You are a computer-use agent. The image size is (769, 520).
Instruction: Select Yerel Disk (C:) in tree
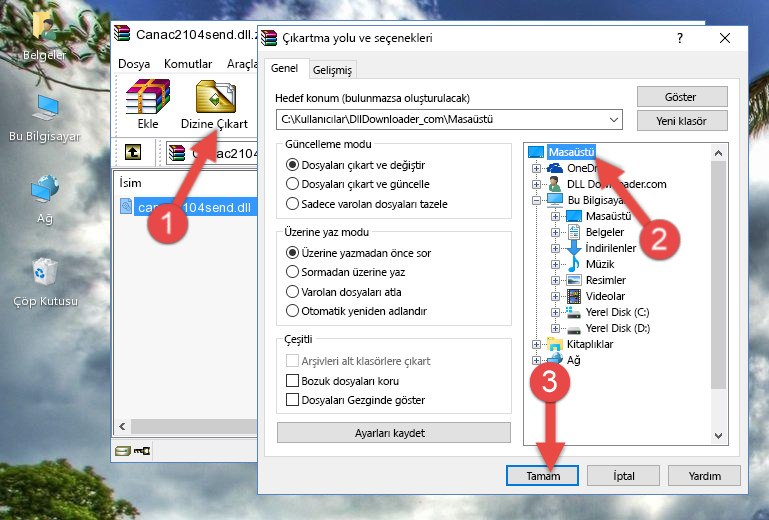pos(617,312)
